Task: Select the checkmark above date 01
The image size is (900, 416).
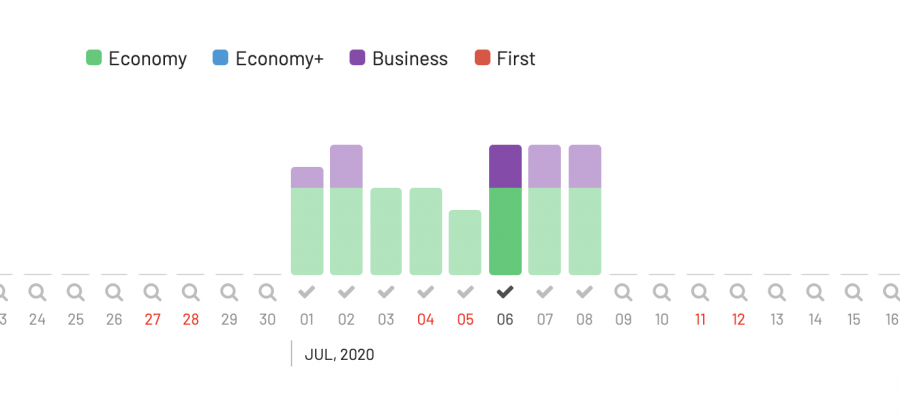Action: pyautogui.click(x=307, y=292)
